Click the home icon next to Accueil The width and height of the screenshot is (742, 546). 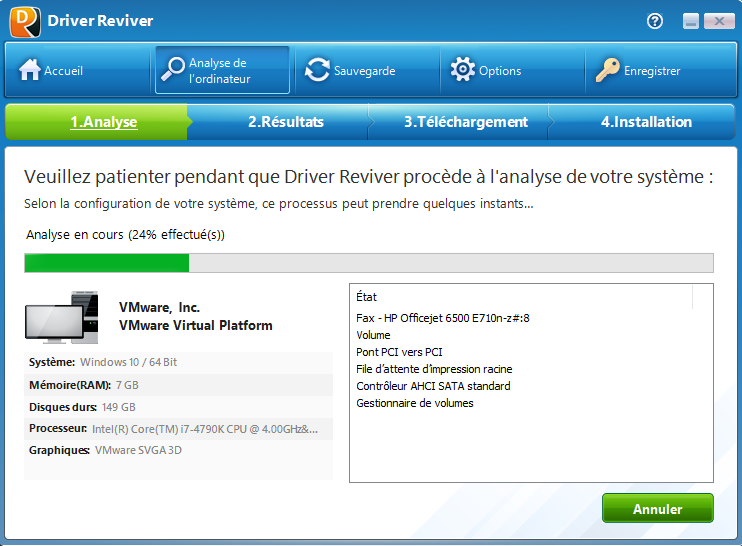(x=29, y=70)
